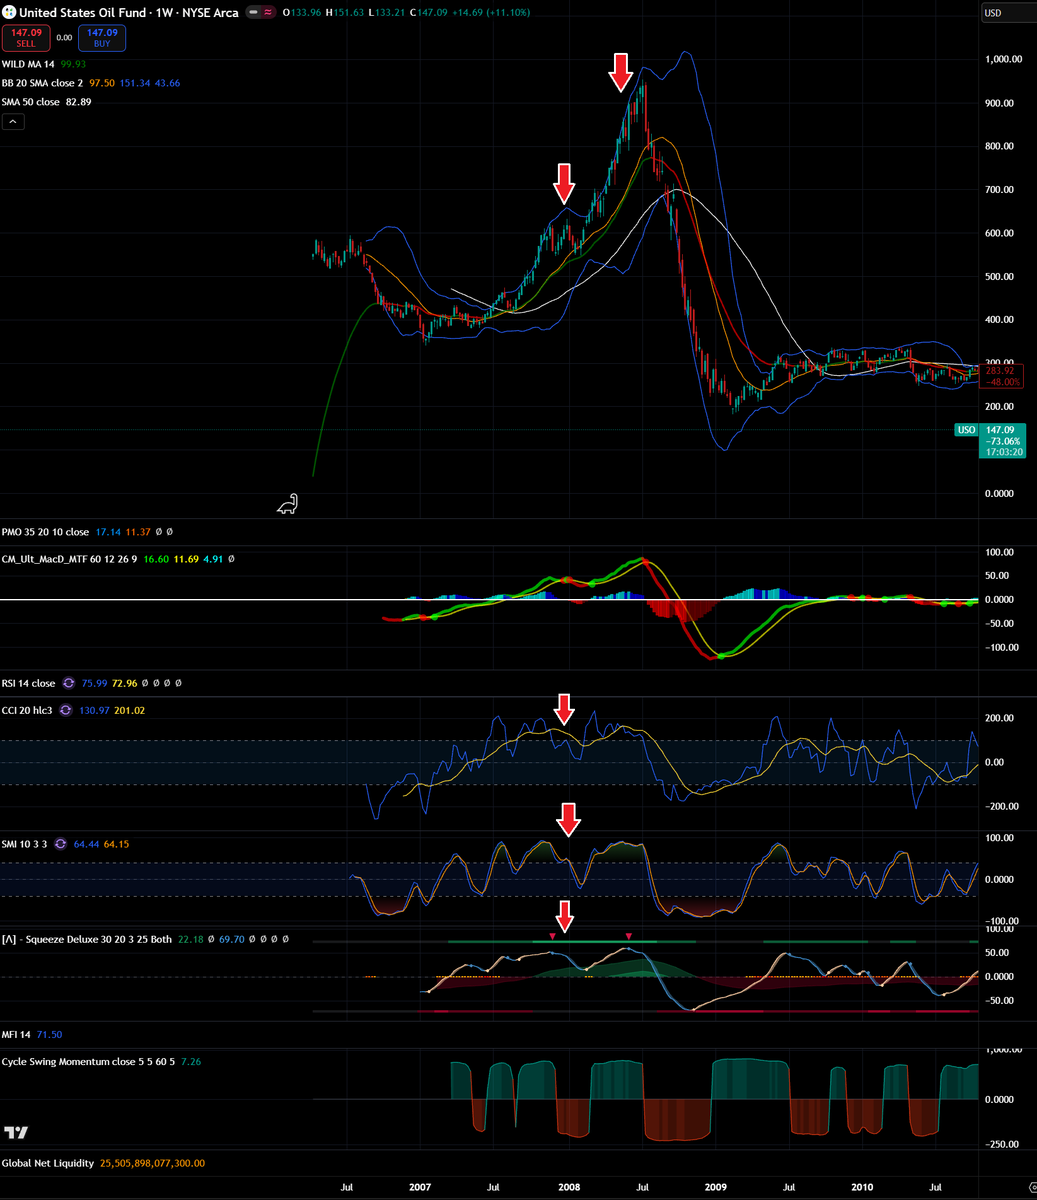
Task: Select the SMI 10 3 3 legend label
Action: click(25, 844)
